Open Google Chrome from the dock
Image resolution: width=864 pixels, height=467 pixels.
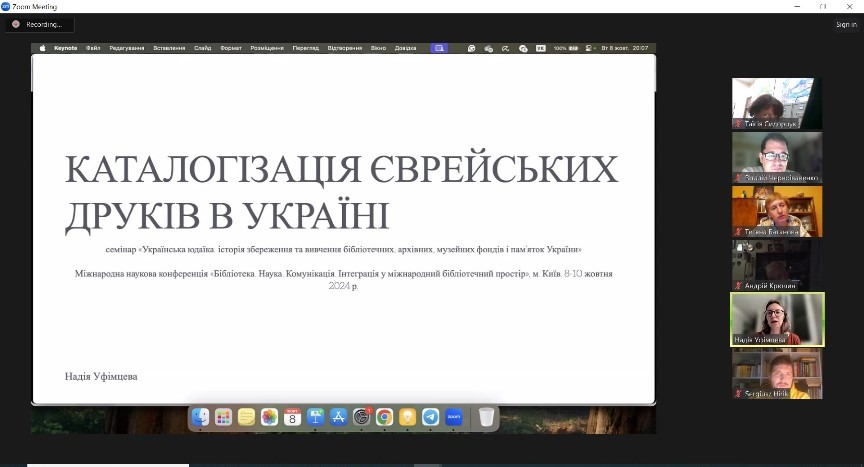[x=384, y=417]
